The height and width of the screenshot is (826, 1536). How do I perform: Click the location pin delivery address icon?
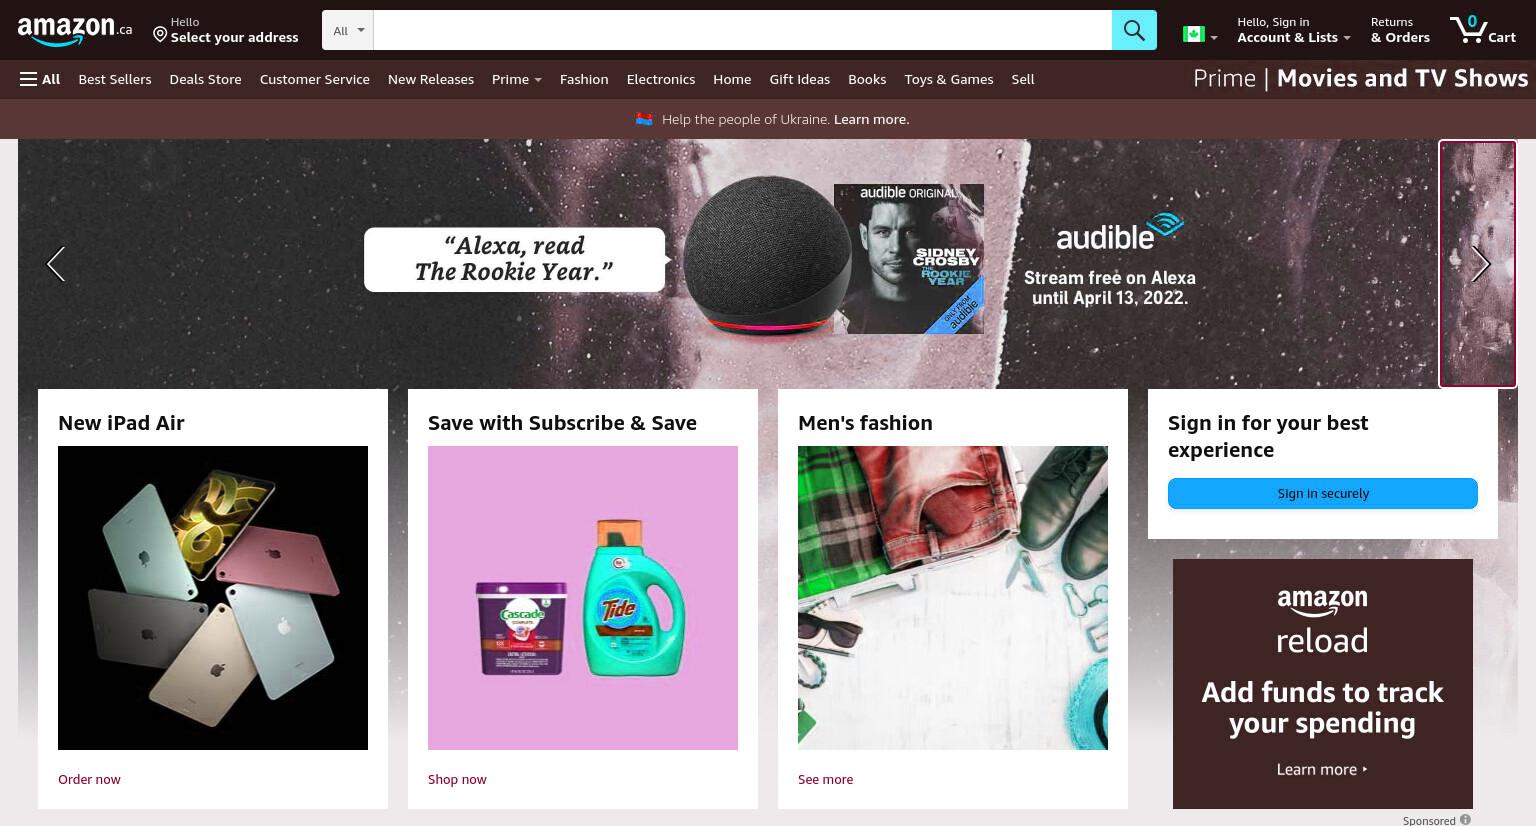pyautogui.click(x=160, y=35)
